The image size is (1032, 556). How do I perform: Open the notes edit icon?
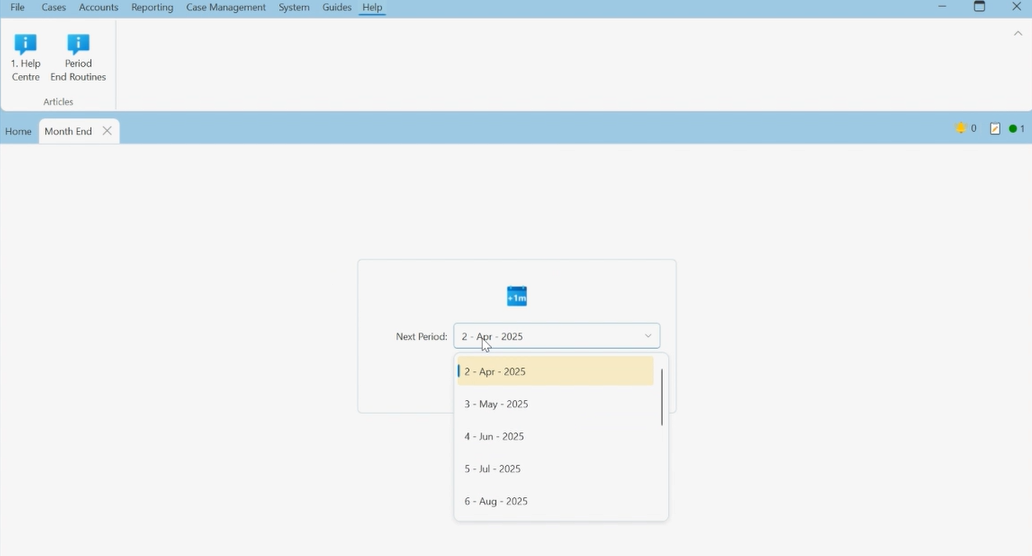pyautogui.click(x=995, y=129)
